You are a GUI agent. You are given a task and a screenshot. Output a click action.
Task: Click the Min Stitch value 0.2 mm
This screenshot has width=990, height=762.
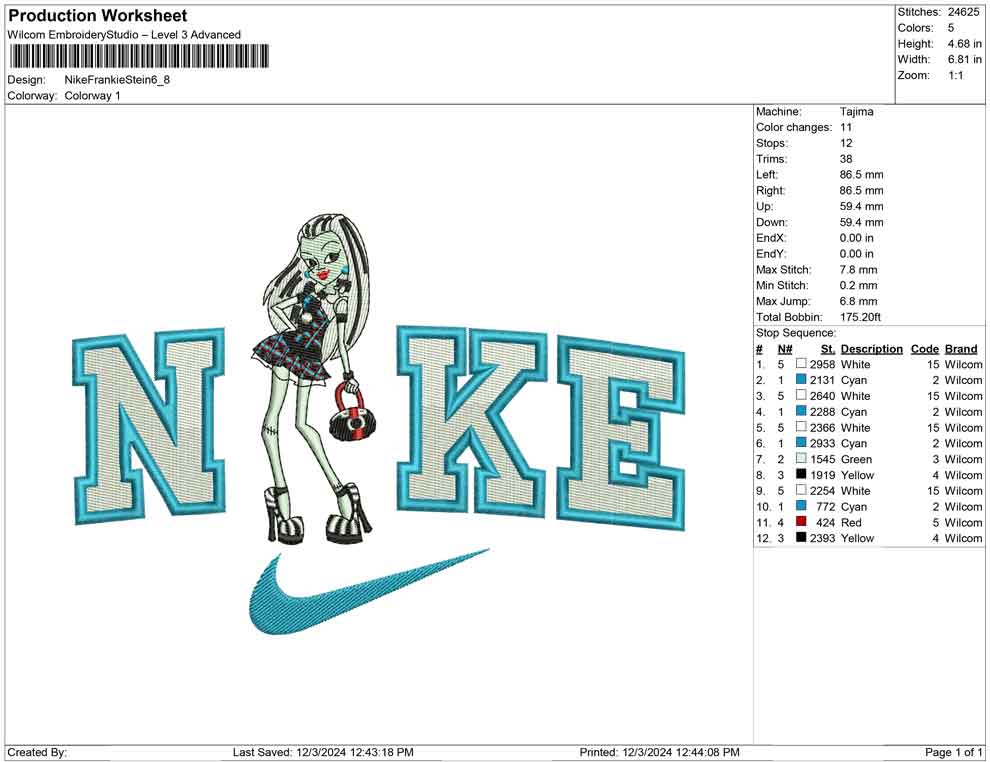[858, 285]
